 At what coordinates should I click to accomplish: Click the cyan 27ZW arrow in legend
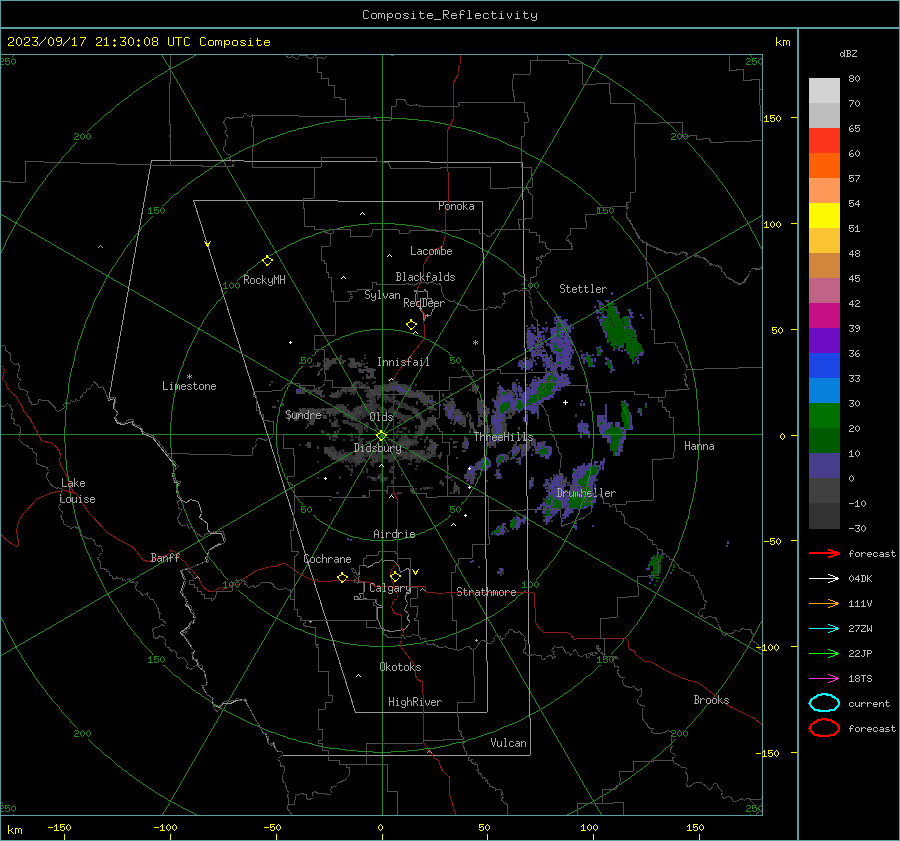[824, 629]
